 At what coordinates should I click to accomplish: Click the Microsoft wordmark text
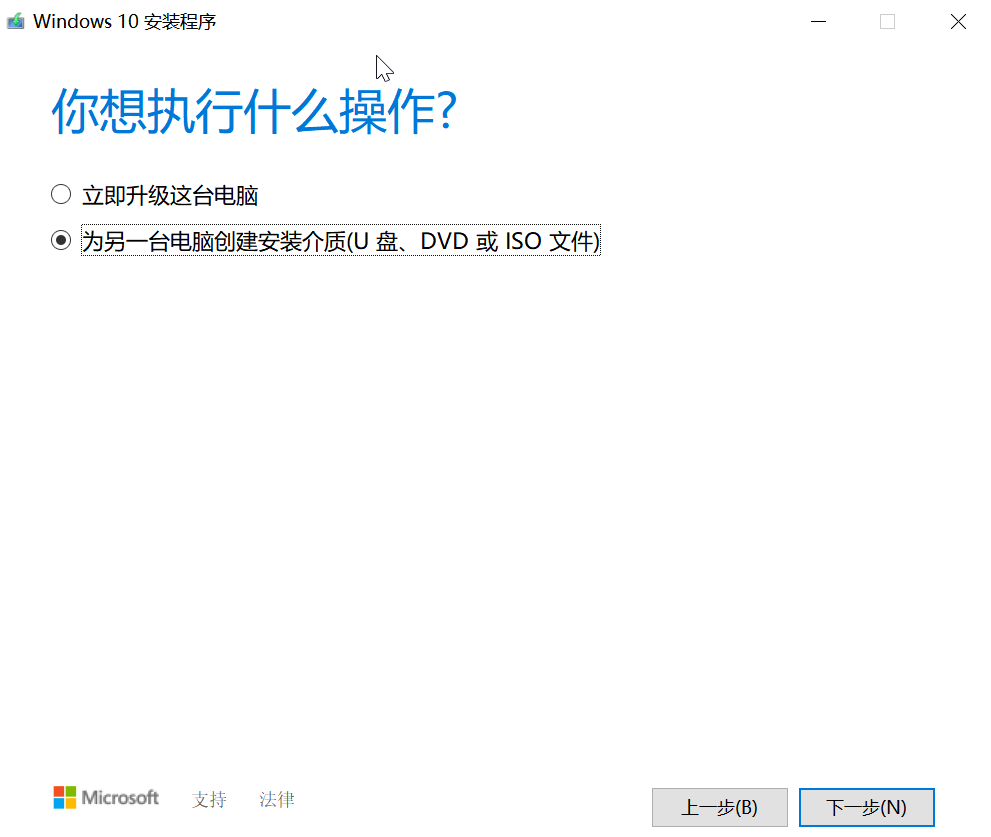120,798
